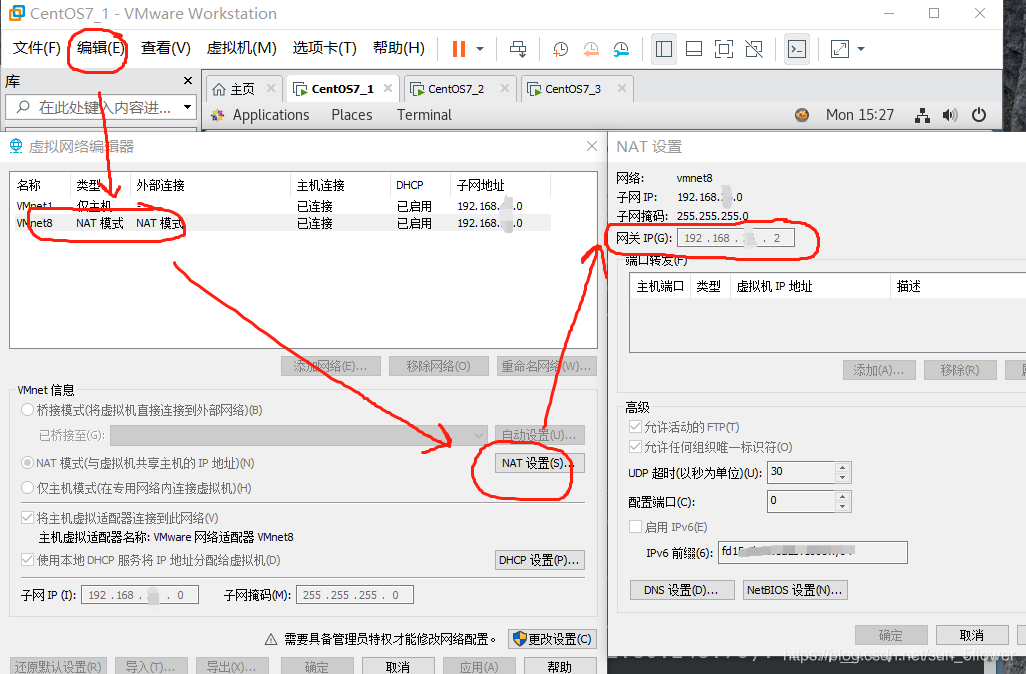1026x674 pixels.
Task: Click the IPv6 前缀 input field
Action: coord(813,552)
